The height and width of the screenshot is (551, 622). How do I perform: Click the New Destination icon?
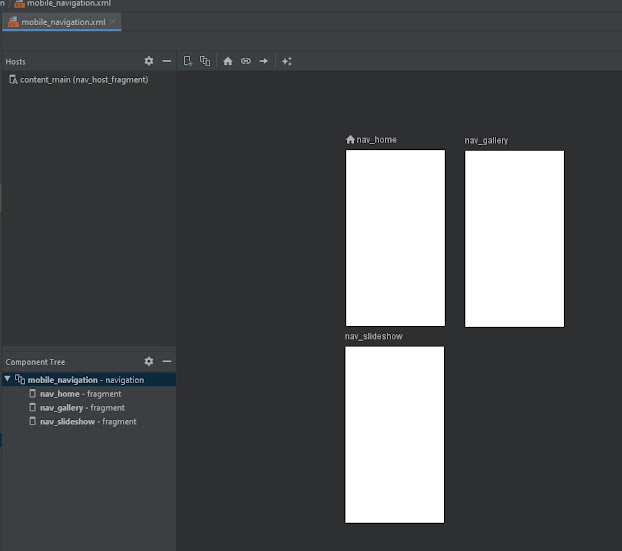[x=188, y=61]
